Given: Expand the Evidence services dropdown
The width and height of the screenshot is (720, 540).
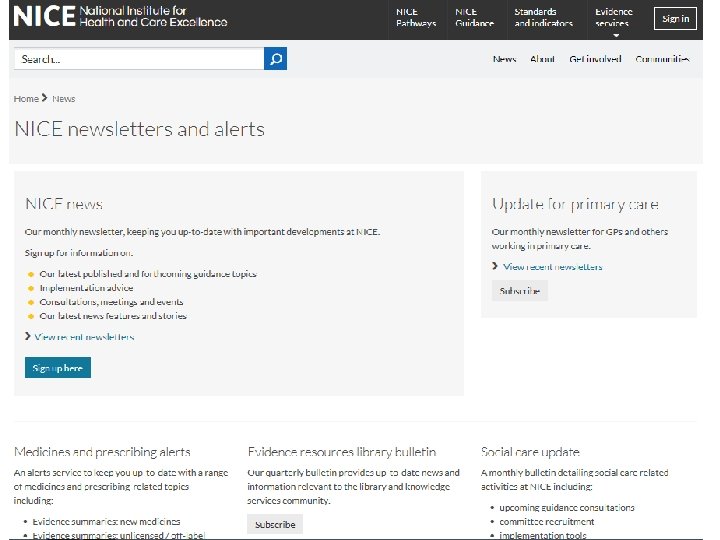Looking at the screenshot, I should click(614, 18).
